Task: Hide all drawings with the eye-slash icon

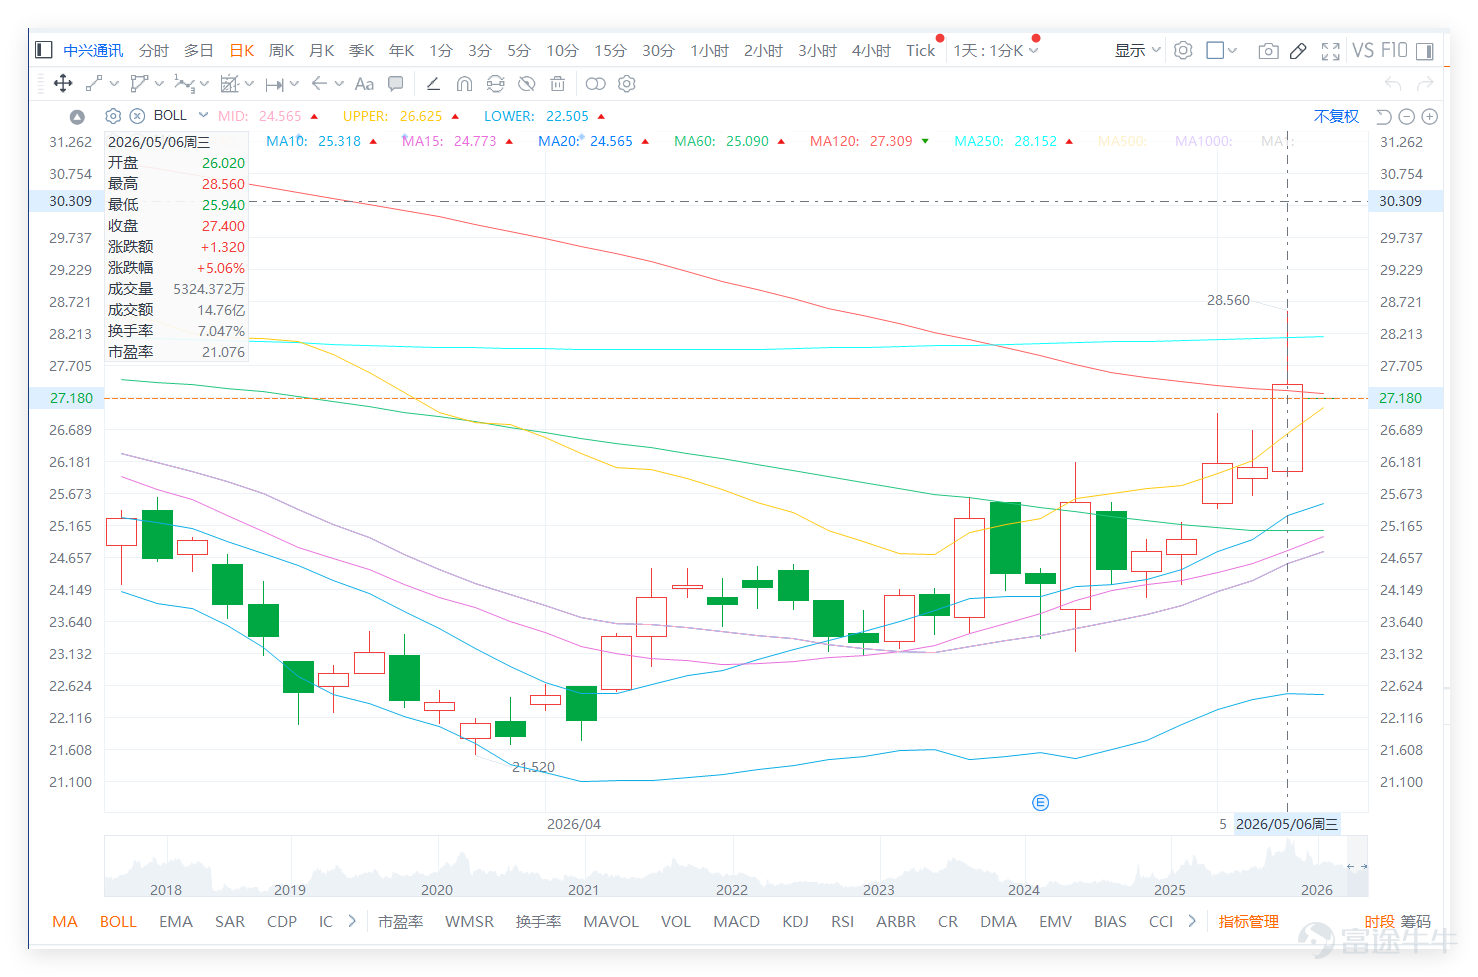Action: [527, 84]
